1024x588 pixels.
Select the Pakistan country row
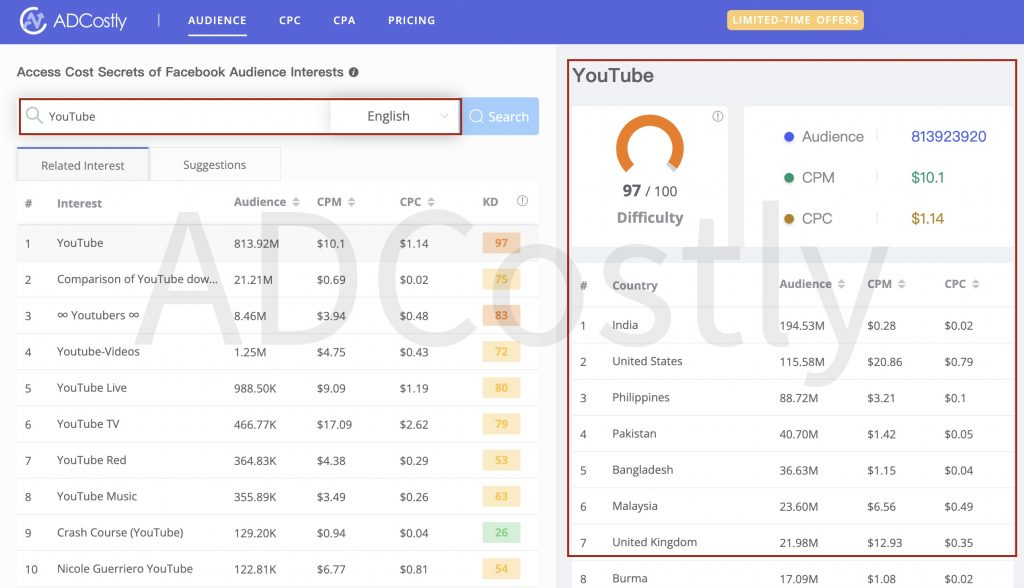[792, 434]
